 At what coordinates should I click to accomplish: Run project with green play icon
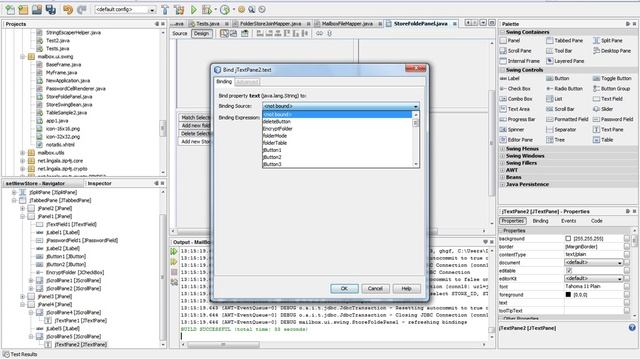pos(194,9)
